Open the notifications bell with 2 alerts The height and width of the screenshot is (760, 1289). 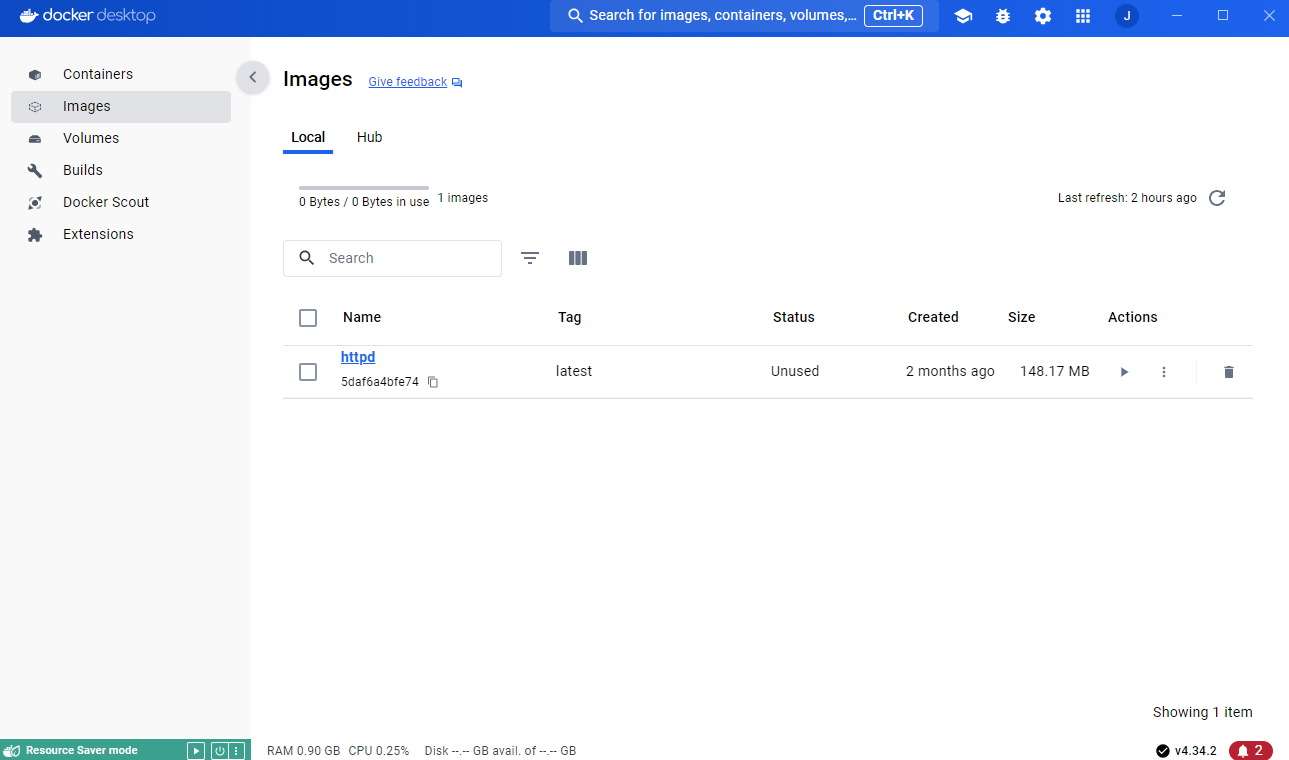(1251, 751)
